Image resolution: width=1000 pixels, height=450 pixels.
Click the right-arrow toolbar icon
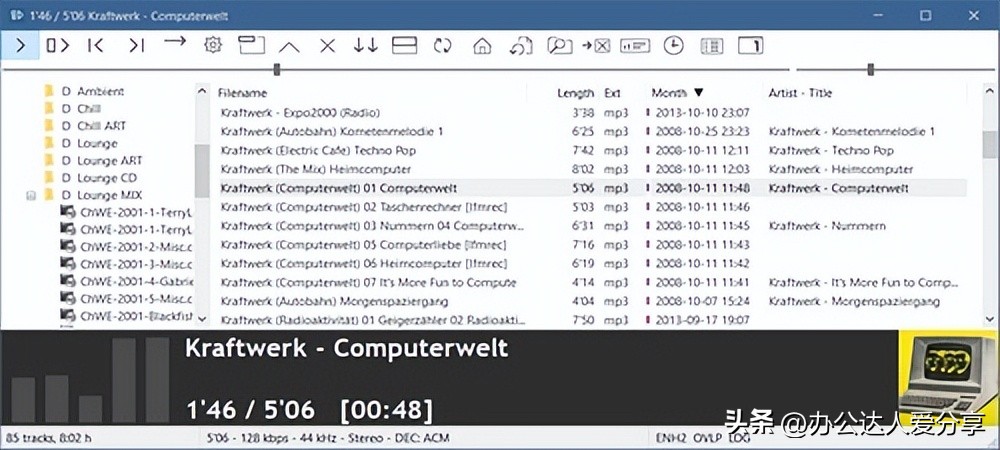pos(175,41)
